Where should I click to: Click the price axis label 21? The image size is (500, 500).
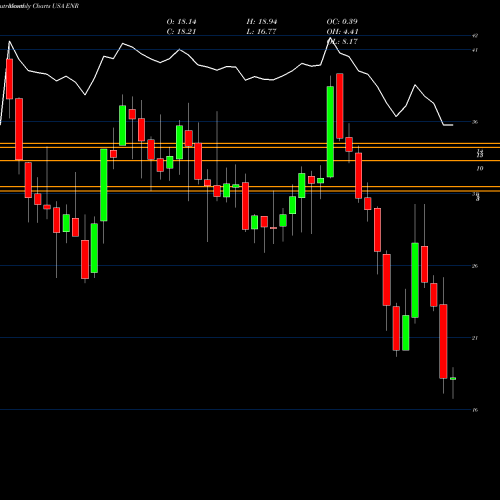[475, 338]
